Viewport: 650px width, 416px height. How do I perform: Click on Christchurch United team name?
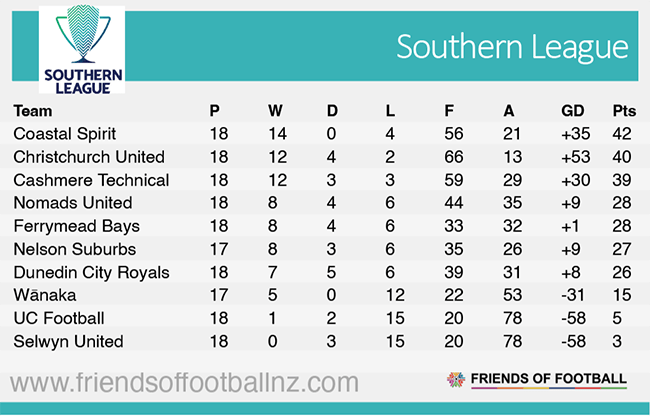(x=89, y=157)
